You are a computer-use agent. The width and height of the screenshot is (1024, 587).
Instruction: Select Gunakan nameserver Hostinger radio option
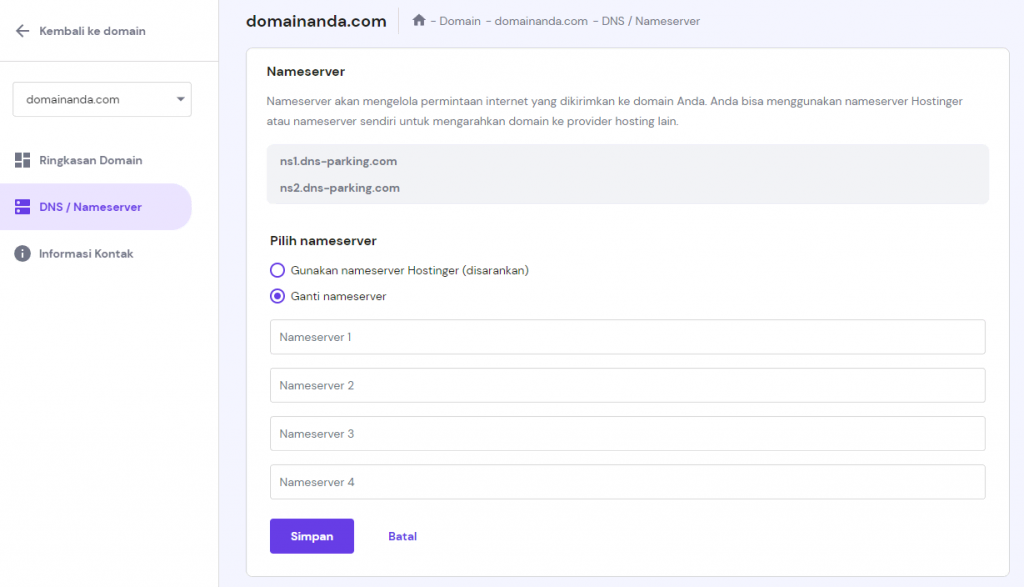point(278,270)
